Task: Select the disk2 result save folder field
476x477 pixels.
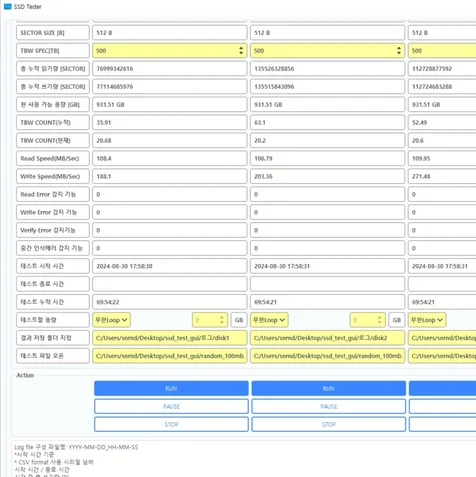Action: point(327,338)
